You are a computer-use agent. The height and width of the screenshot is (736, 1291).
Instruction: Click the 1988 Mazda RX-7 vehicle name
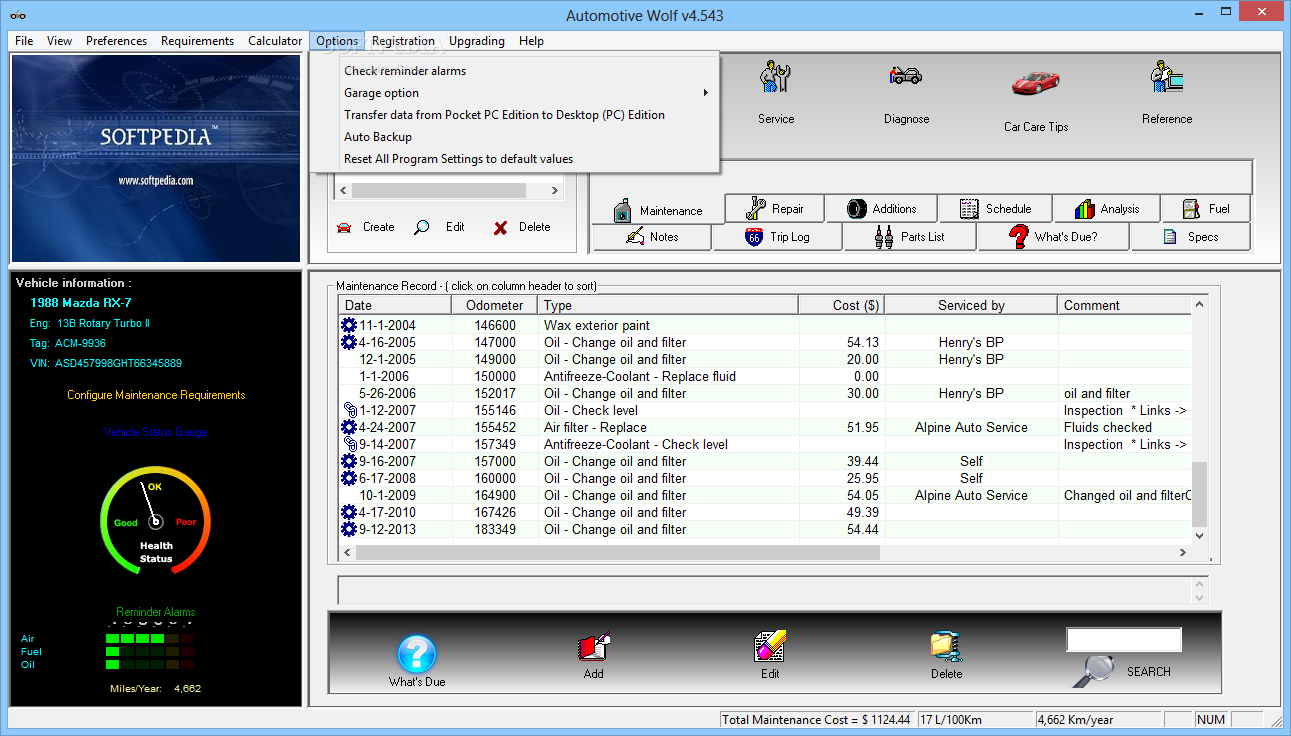coord(80,303)
